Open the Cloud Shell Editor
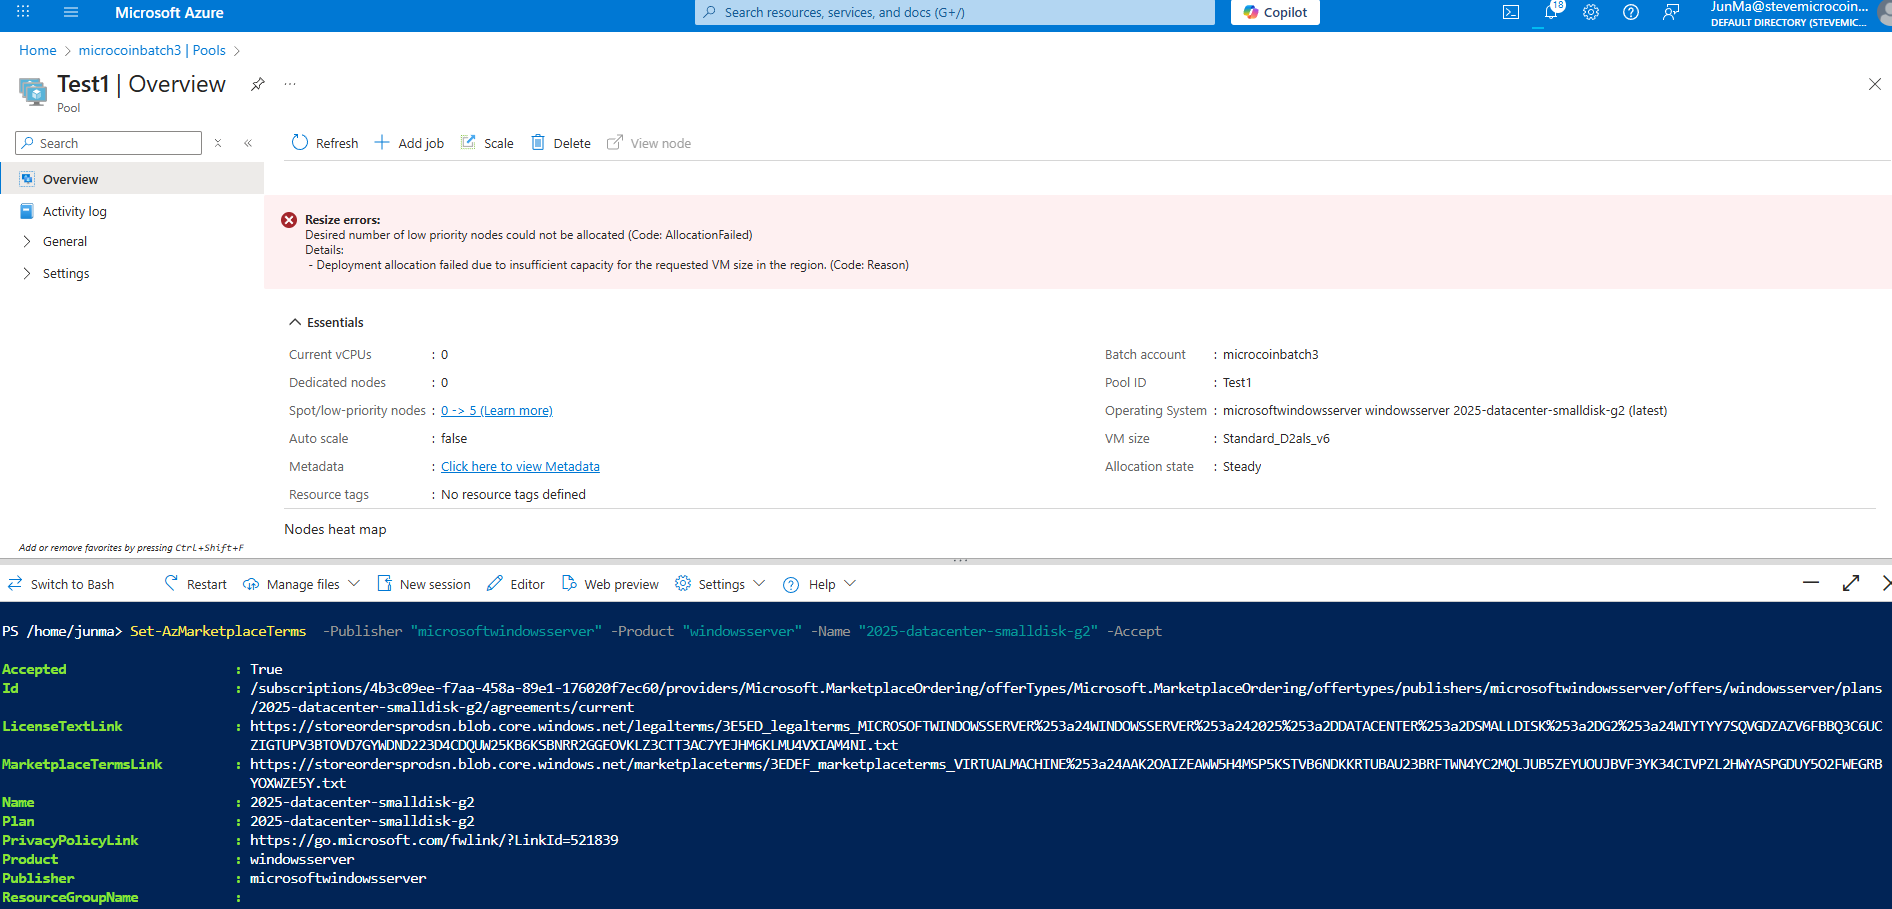The height and width of the screenshot is (909, 1892). click(516, 584)
